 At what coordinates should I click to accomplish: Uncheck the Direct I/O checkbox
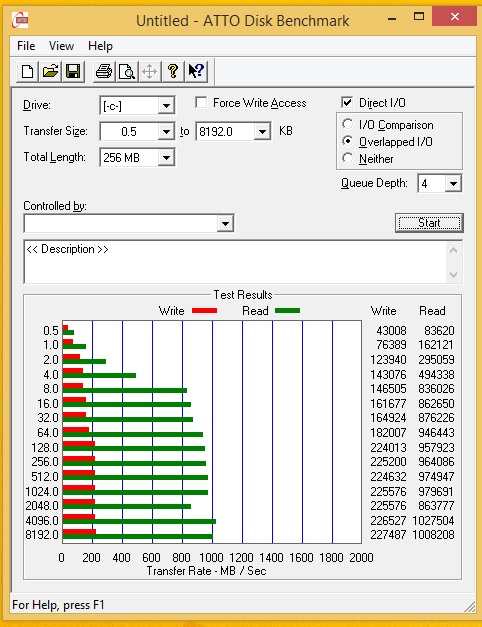click(x=347, y=102)
